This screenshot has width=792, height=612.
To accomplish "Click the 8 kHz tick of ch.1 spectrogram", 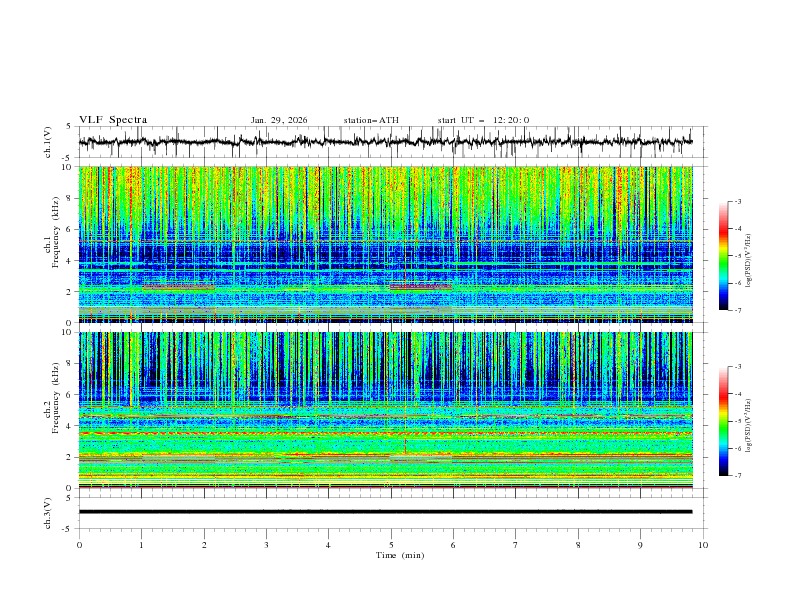I will tap(71, 198).
